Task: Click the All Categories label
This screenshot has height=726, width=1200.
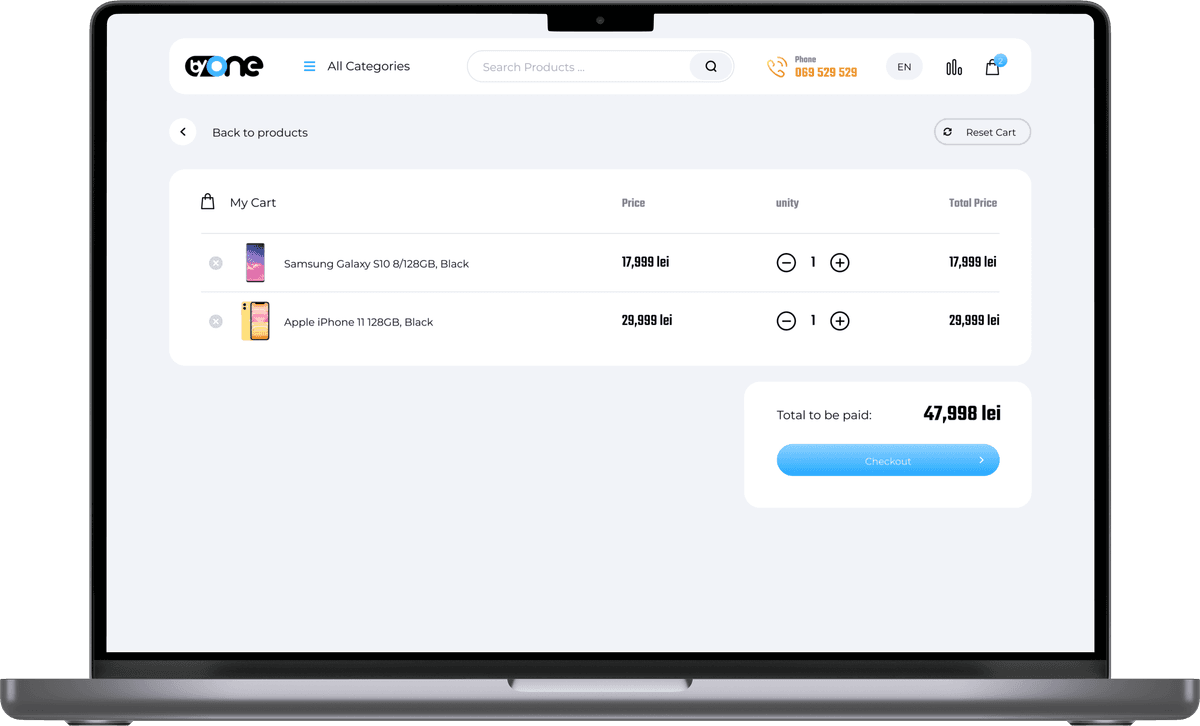Action: click(x=369, y=66)
